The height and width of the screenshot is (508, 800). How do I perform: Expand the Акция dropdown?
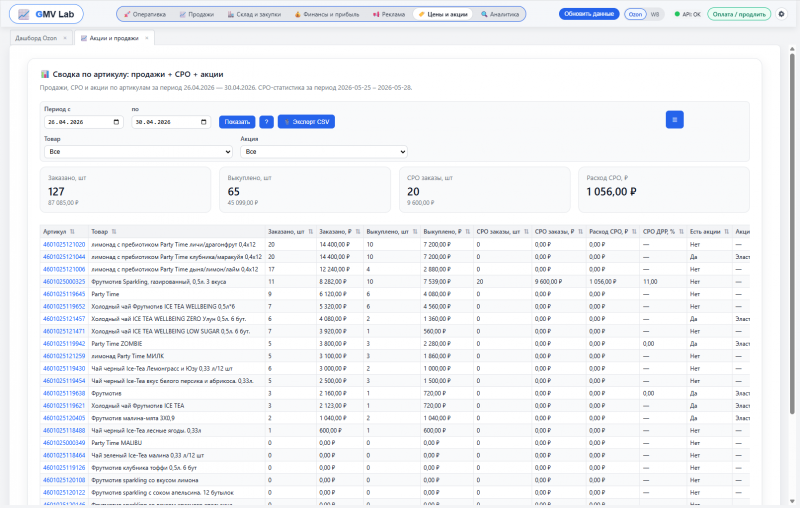324,151
